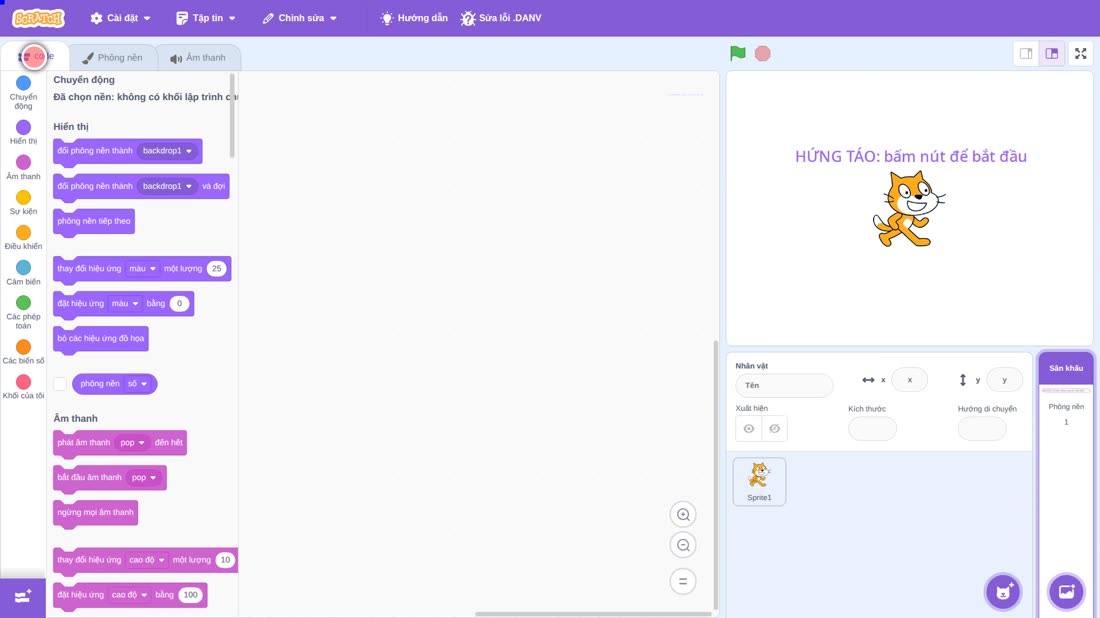This screenshot has height=618, width=1100.
Task: Switch to the Âm thanh tab
Action: click(x=198, y=58)
